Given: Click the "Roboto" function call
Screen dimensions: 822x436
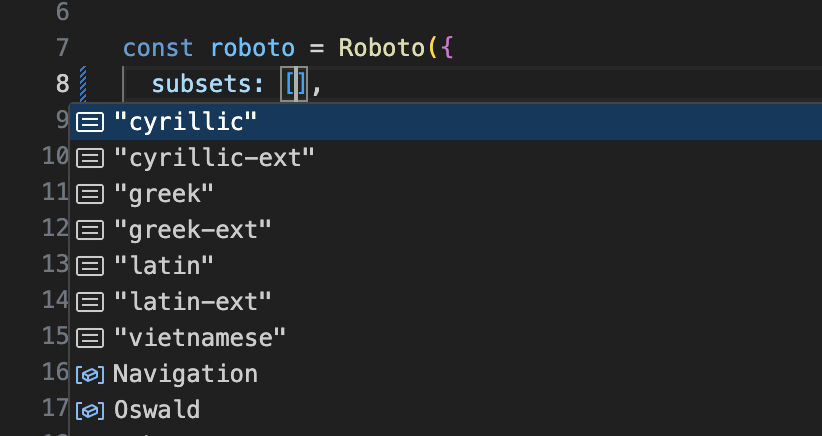Looking at the screenshot, I should coord(382,48).
